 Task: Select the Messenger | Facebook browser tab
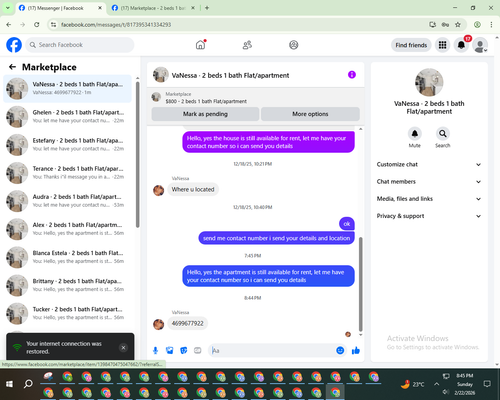[60, 8]
